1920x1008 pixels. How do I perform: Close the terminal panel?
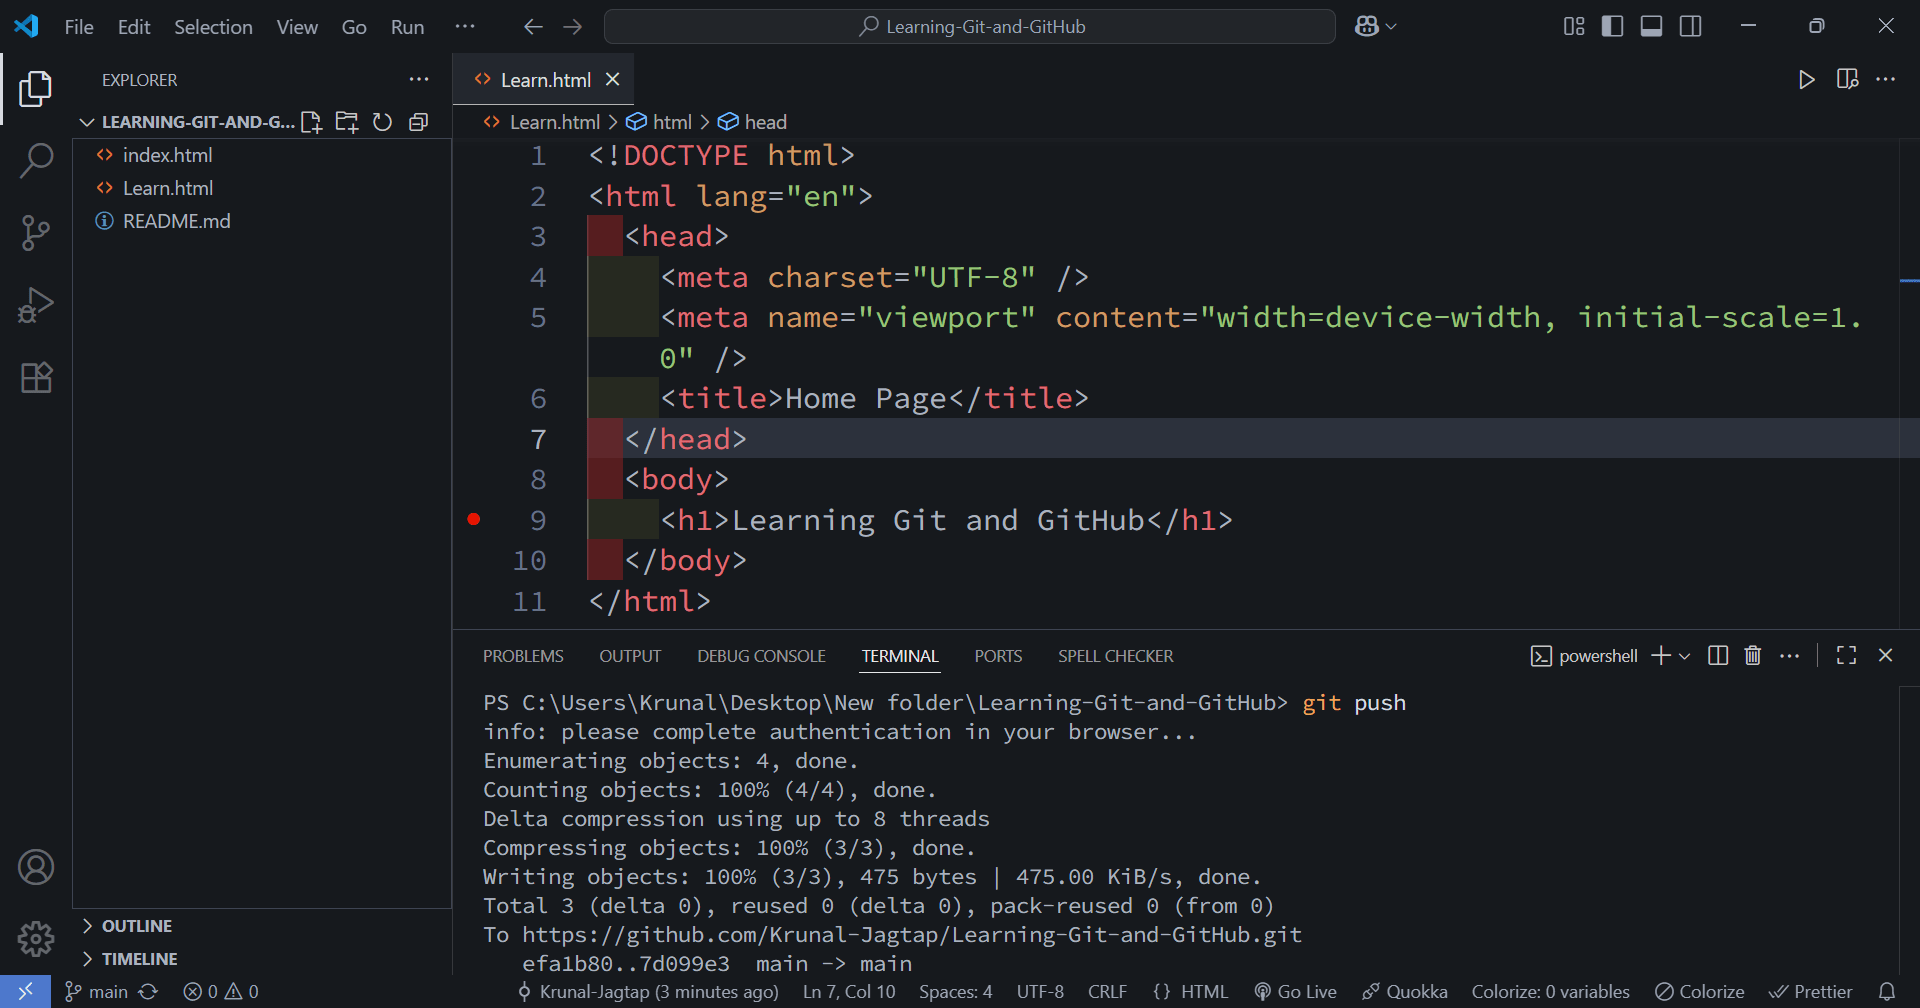click(1886, 656)
